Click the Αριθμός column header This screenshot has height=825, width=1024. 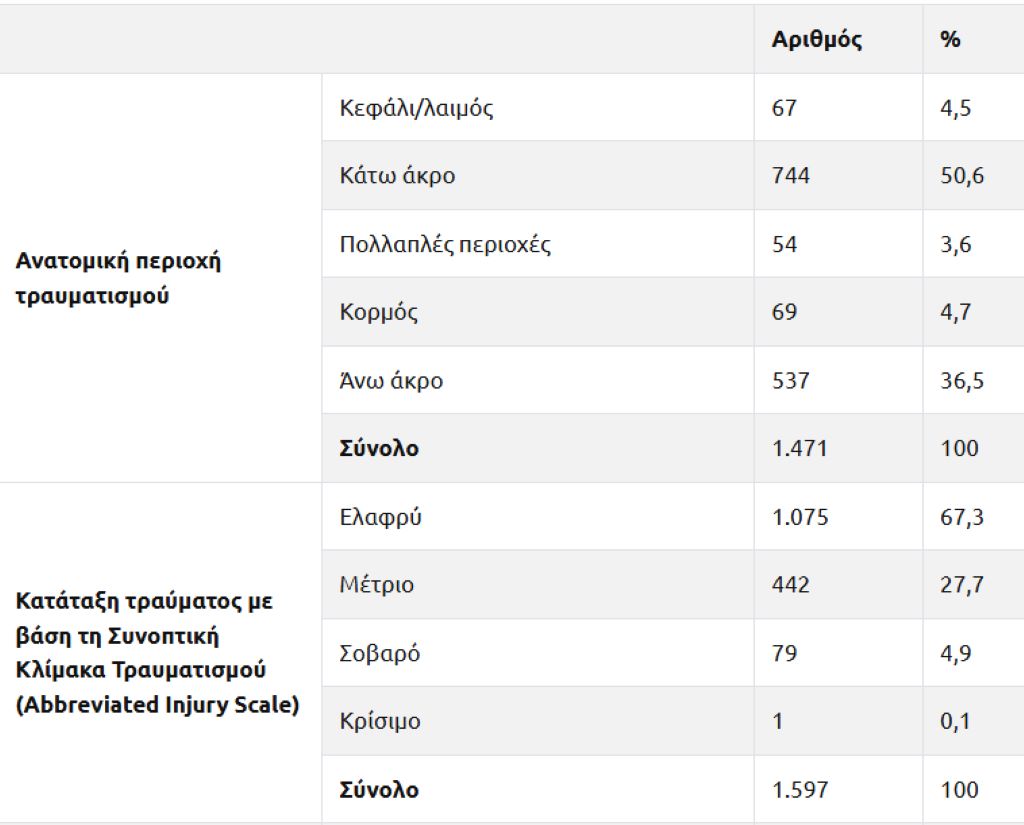pyautogui.click(x=816, y=40)
